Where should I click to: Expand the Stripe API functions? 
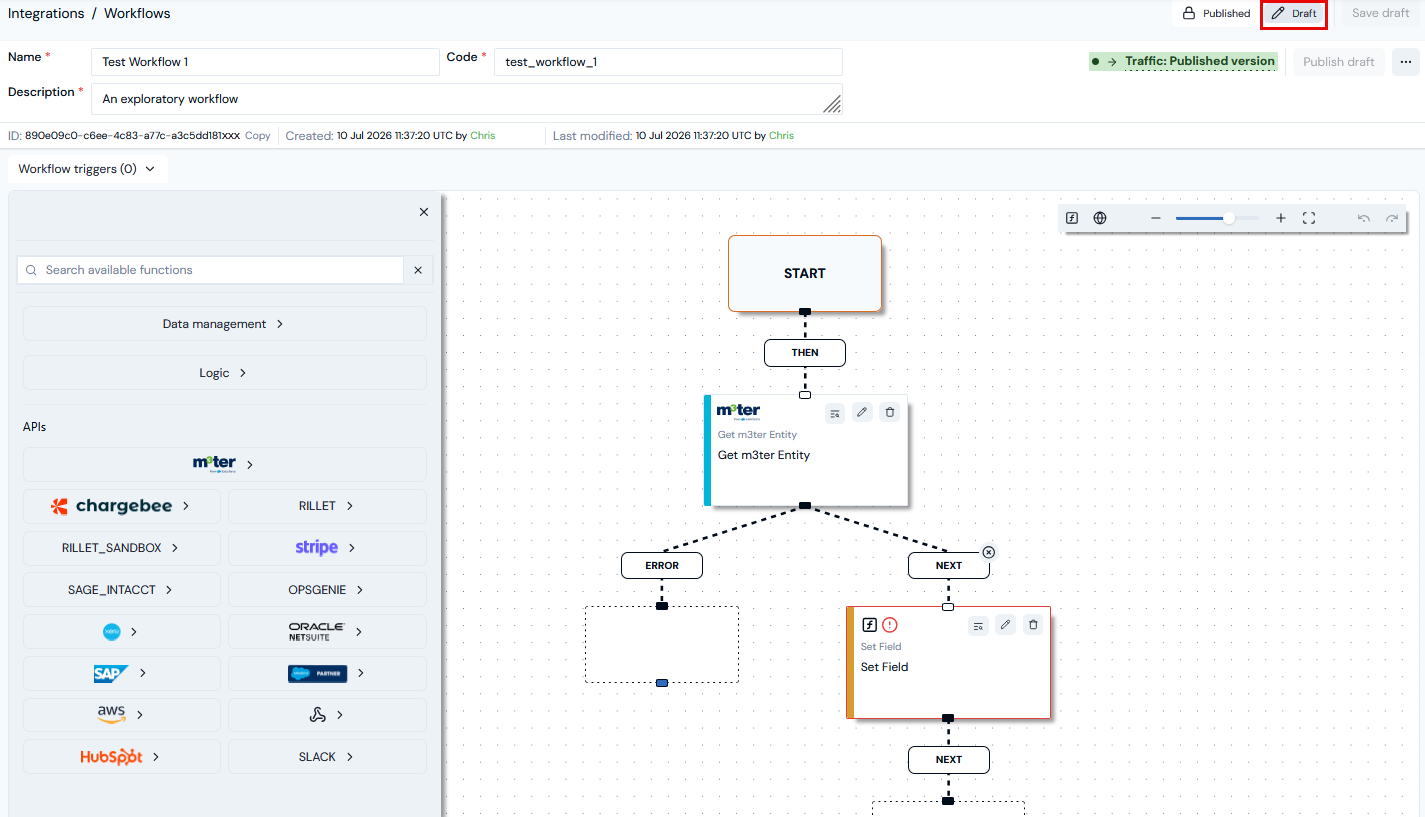pos(327,548)
